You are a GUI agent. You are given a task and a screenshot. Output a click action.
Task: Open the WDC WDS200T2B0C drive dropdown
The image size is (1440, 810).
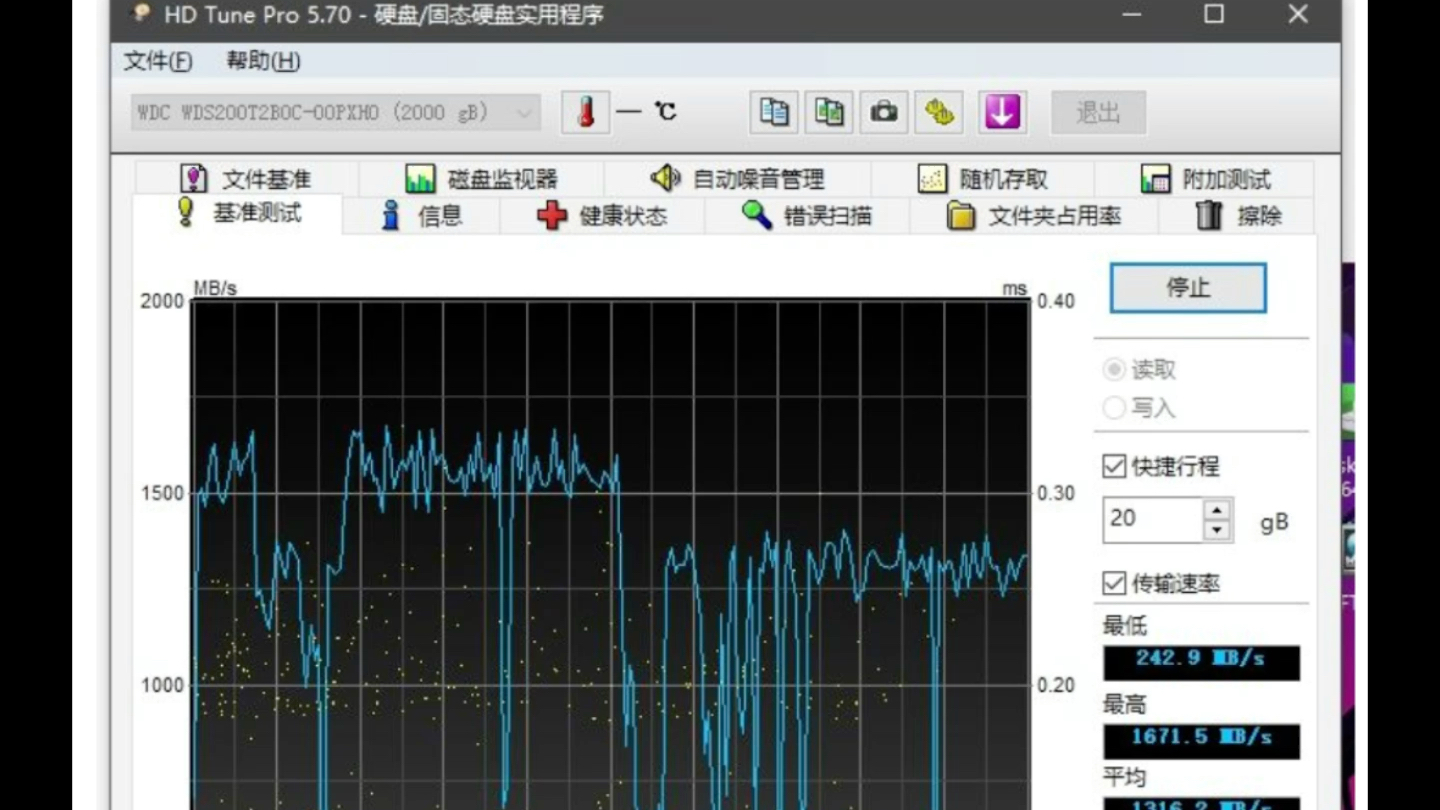(x=336, y=112)
